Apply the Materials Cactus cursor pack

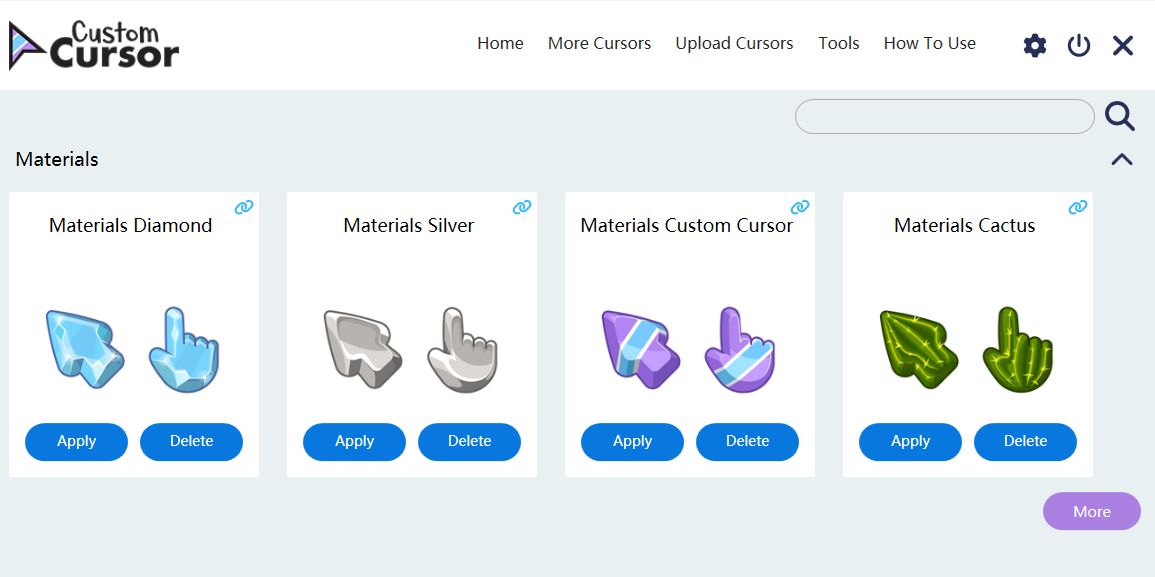(x=910, y=441)
